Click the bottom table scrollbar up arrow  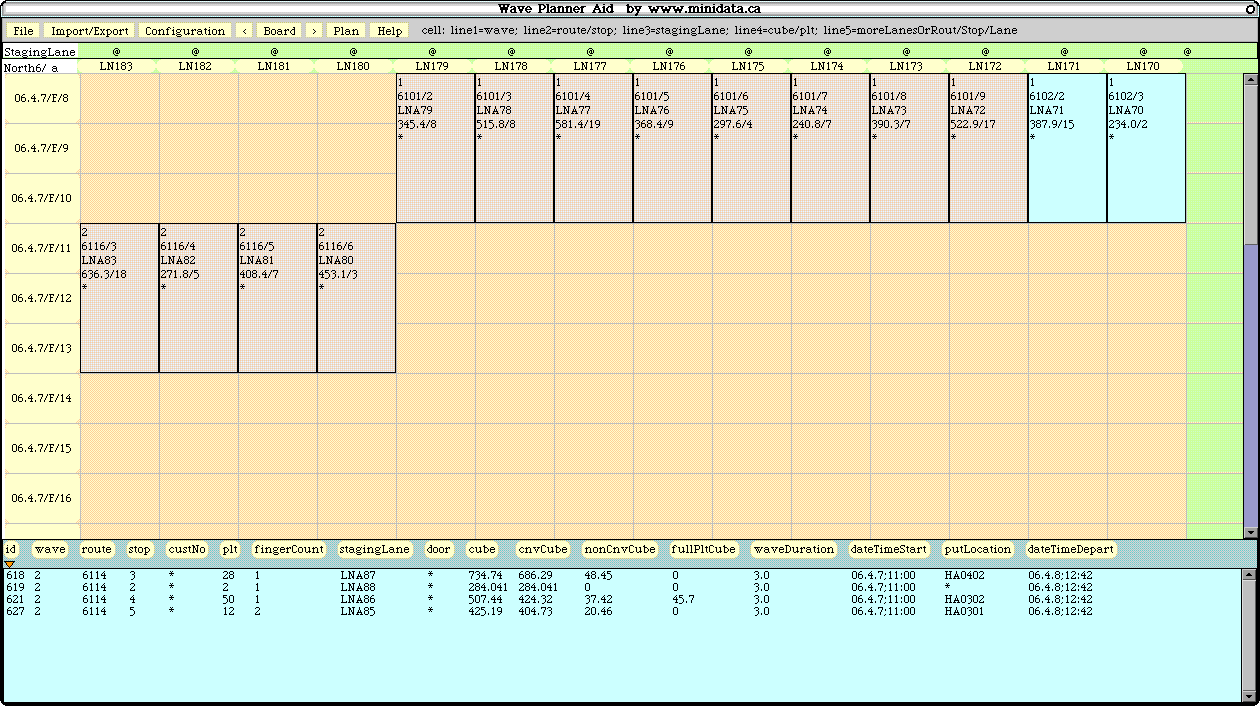[1250, 574]
